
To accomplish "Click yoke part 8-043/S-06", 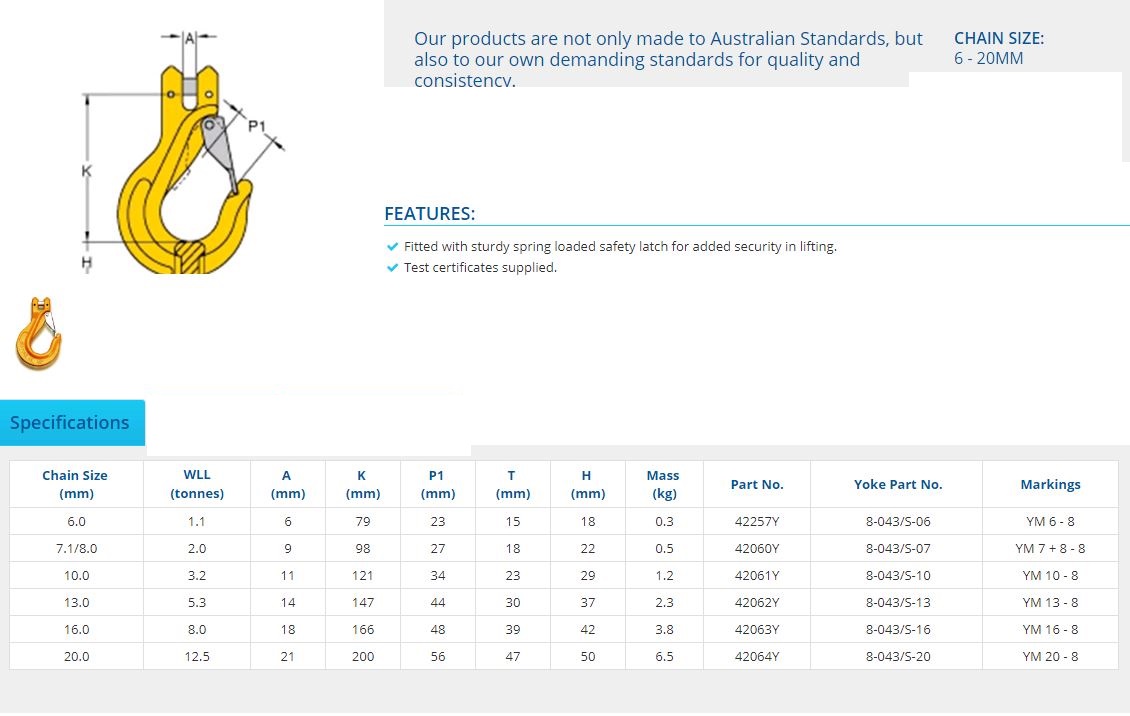I will [898, 522].
